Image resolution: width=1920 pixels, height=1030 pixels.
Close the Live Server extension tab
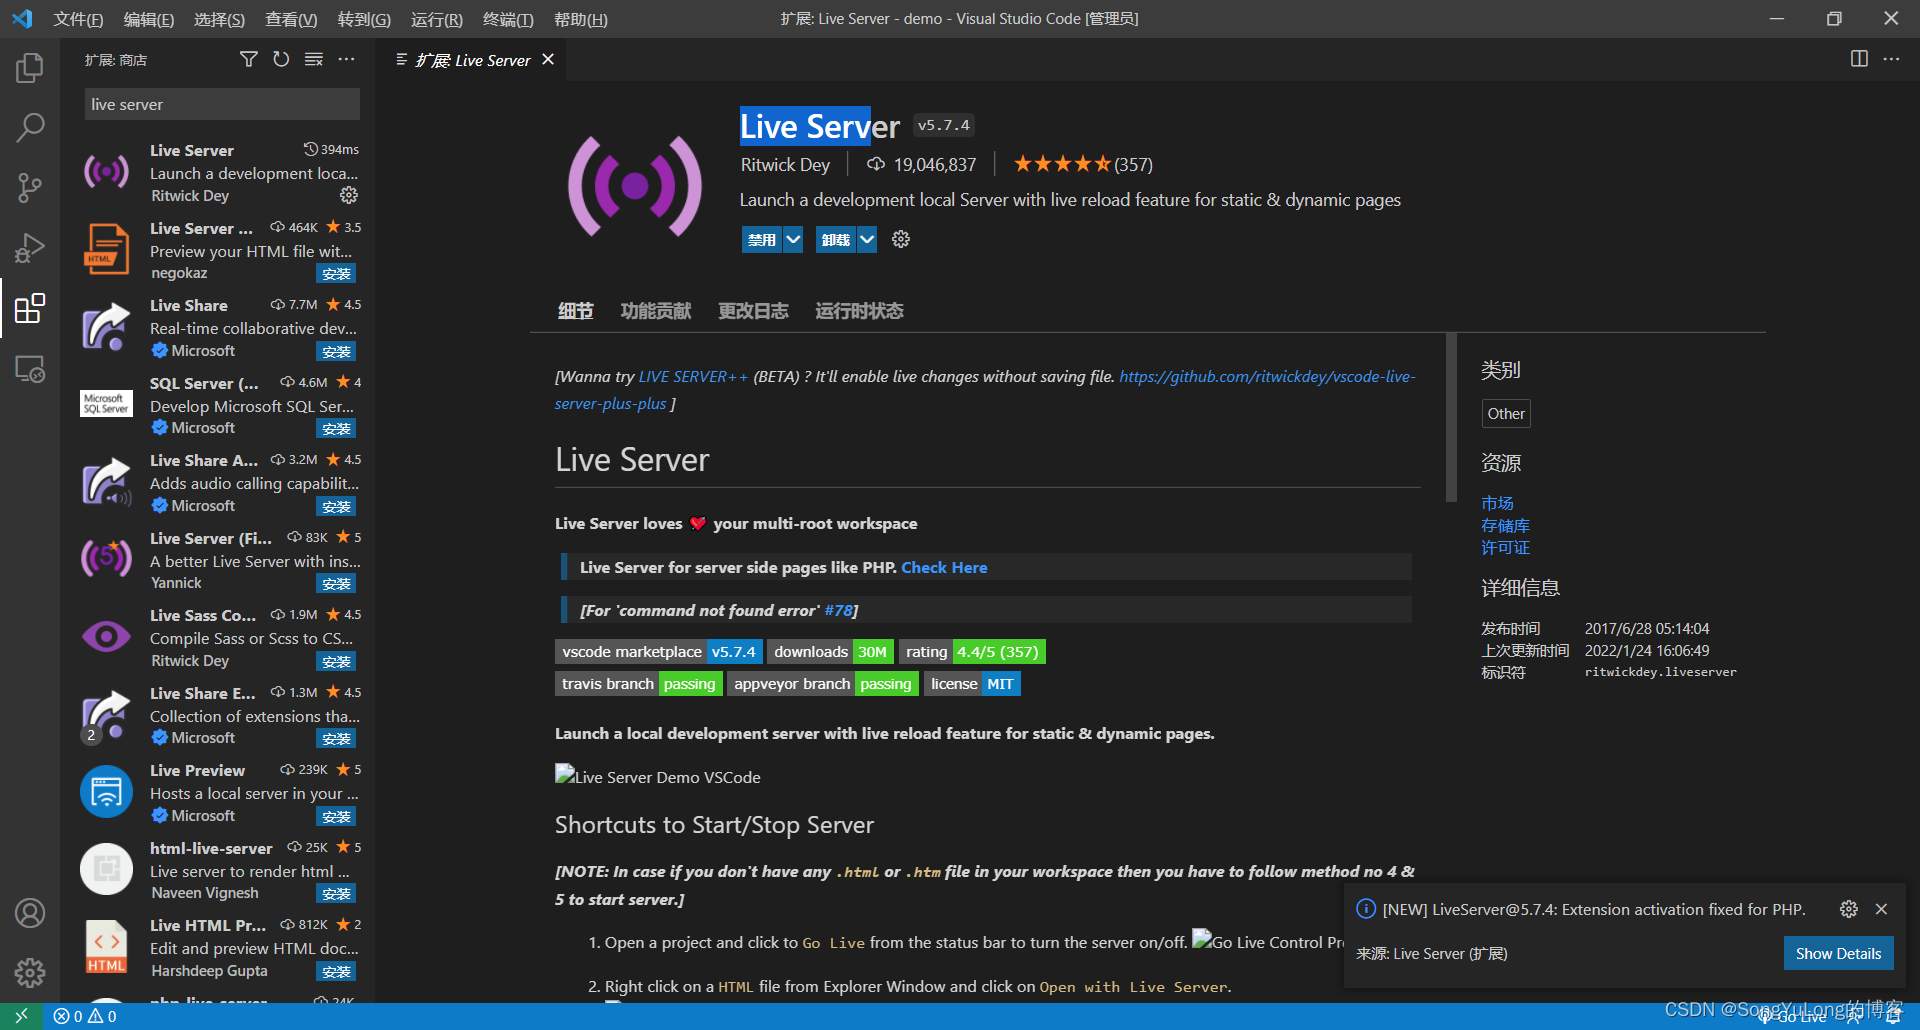click(x=548, y=60)
